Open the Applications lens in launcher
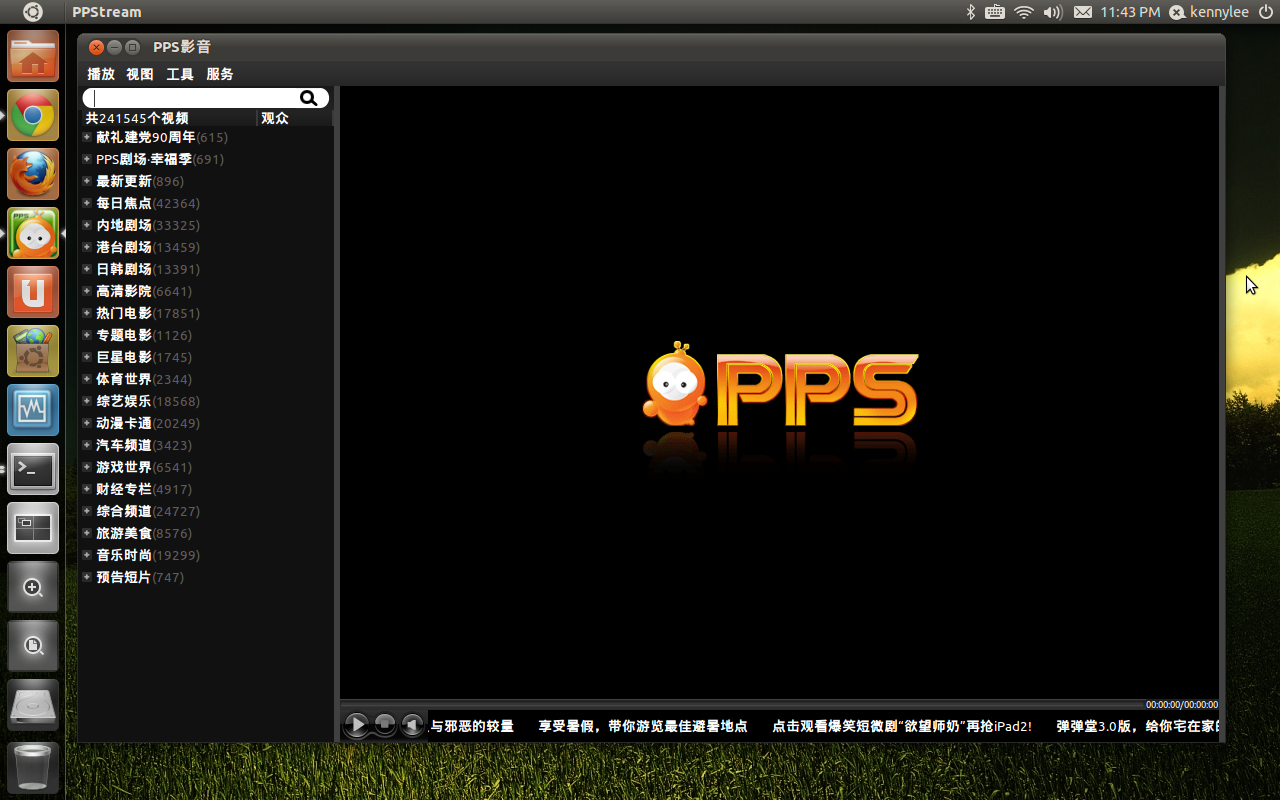The width and height of the screenshot is (1280, 800). [33, 587]
